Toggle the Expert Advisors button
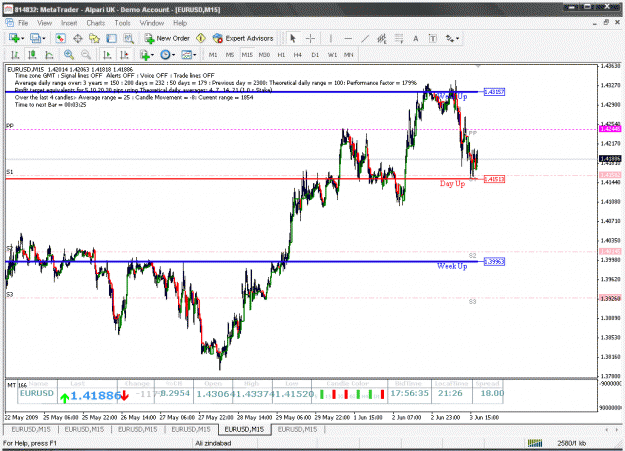625x451 pixels. [243, 38]
